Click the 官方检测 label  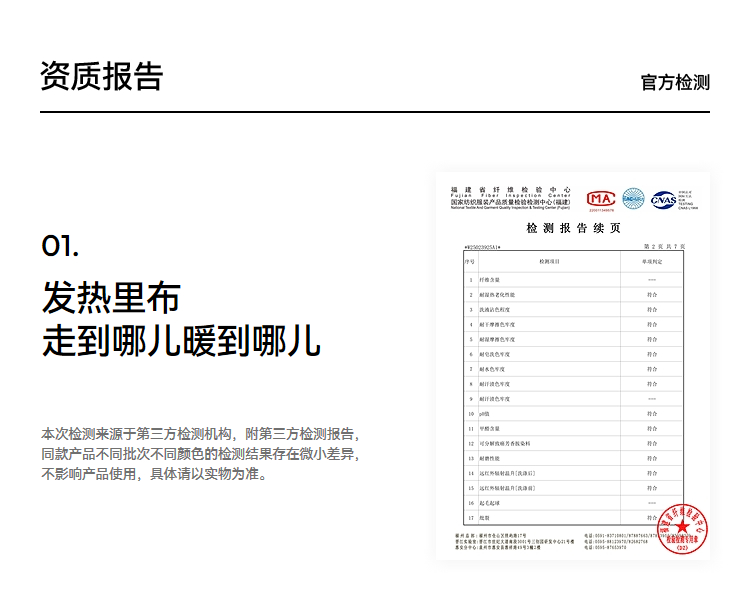click(x=675, y=82)
